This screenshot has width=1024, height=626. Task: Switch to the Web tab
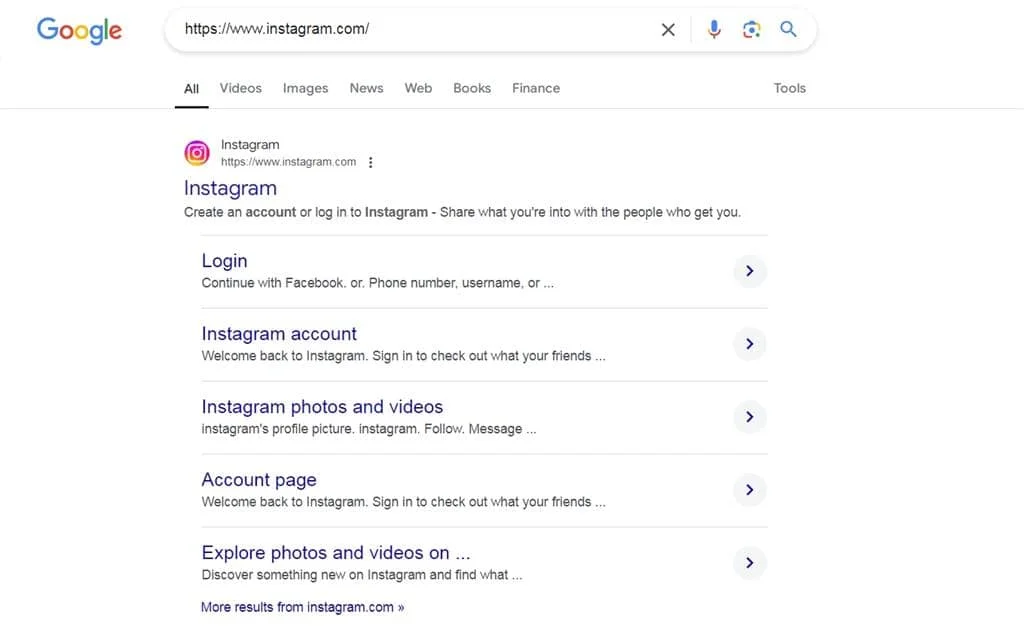[418, 88]
